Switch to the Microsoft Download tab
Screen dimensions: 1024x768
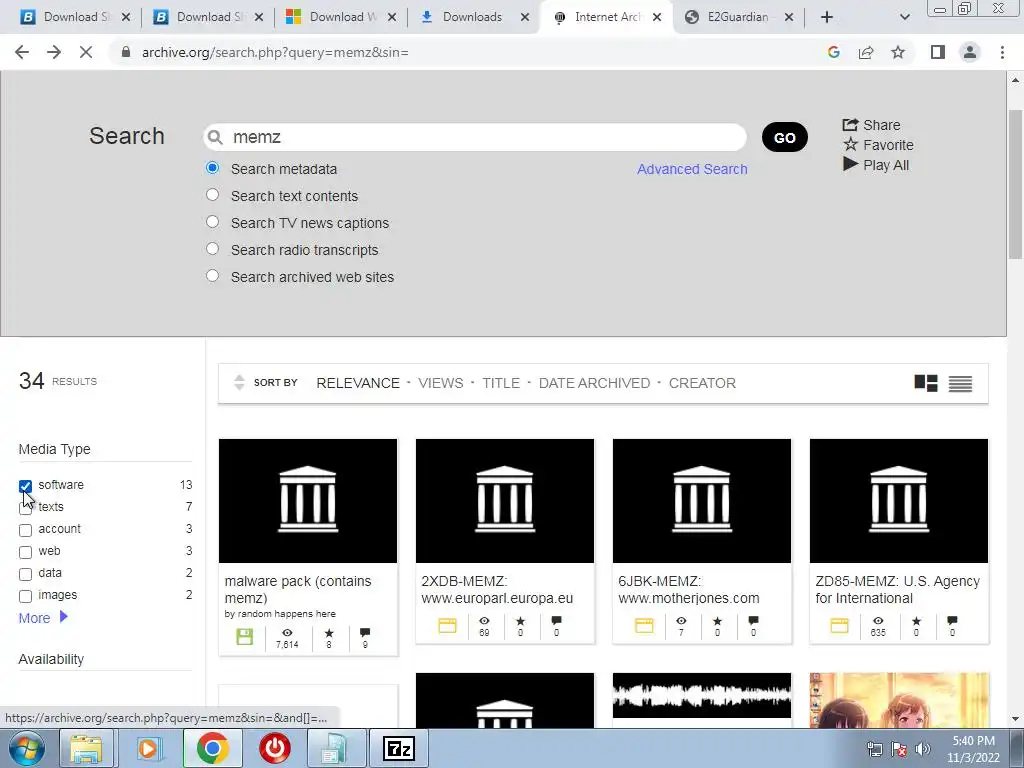[x=340, y=17]
